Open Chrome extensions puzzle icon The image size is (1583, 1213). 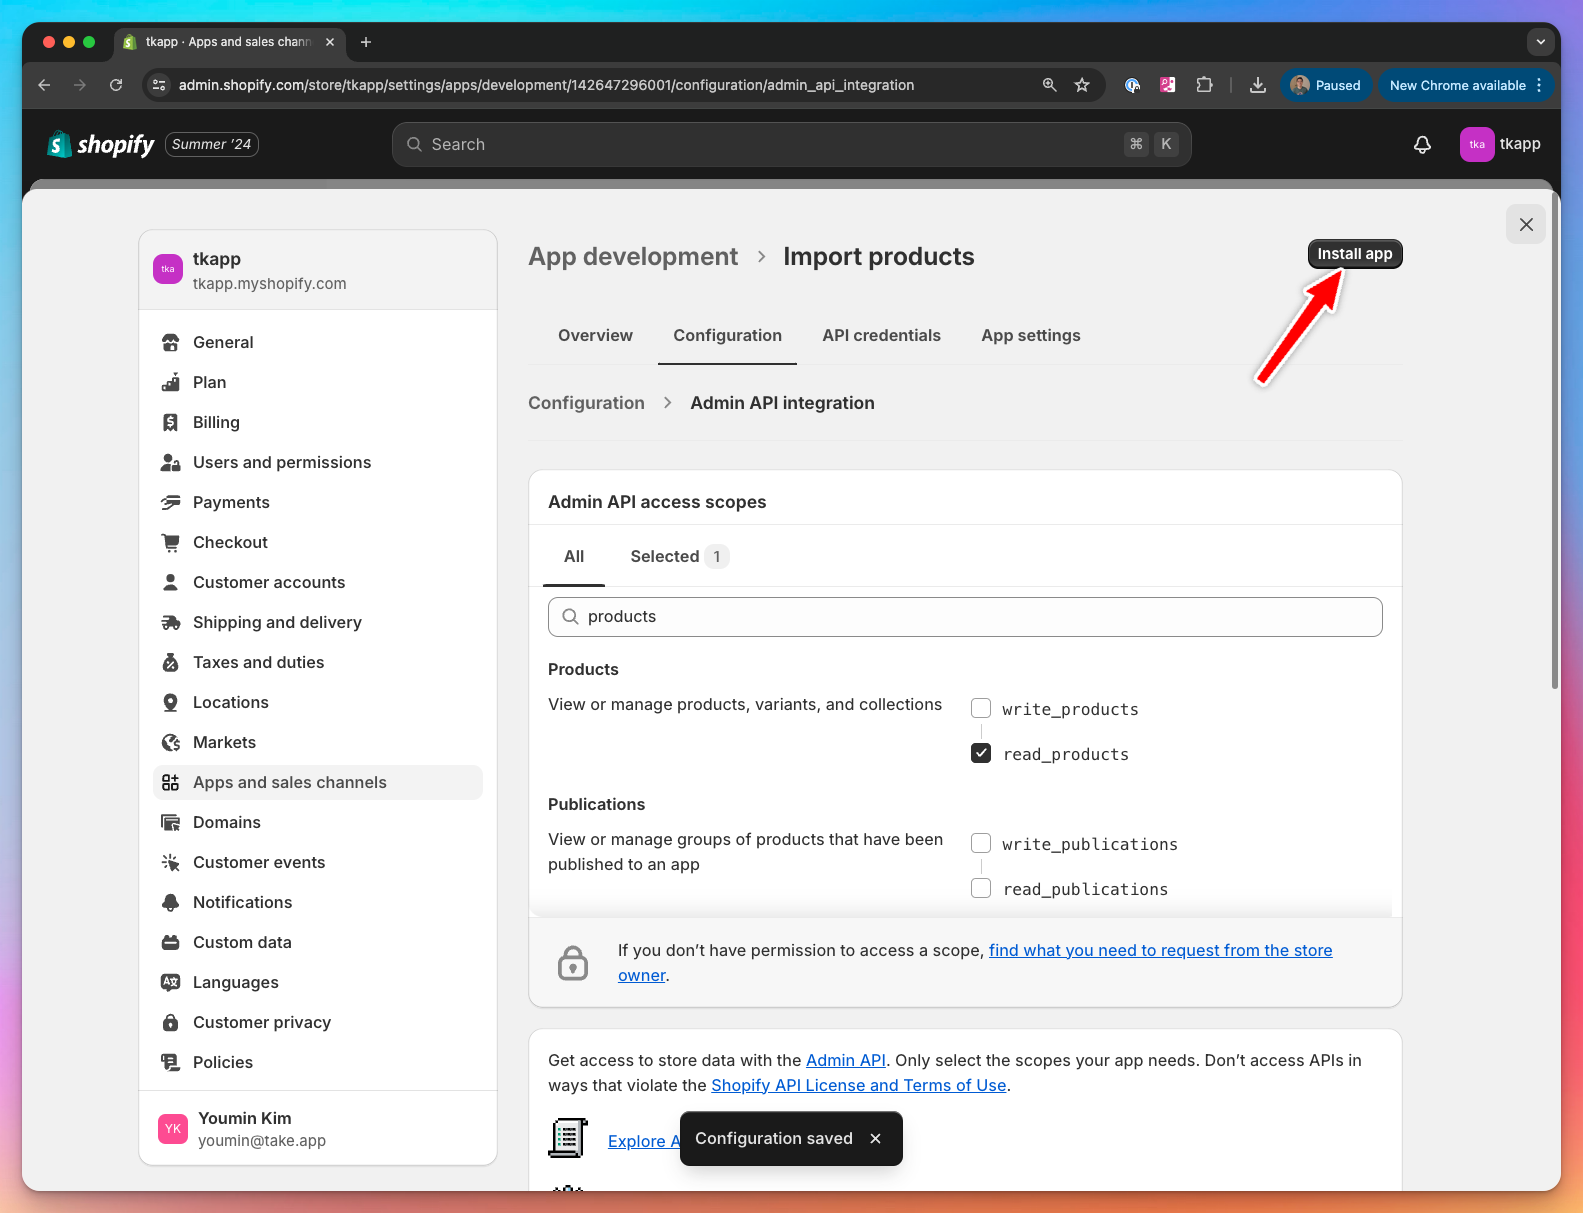(1205, 85)
